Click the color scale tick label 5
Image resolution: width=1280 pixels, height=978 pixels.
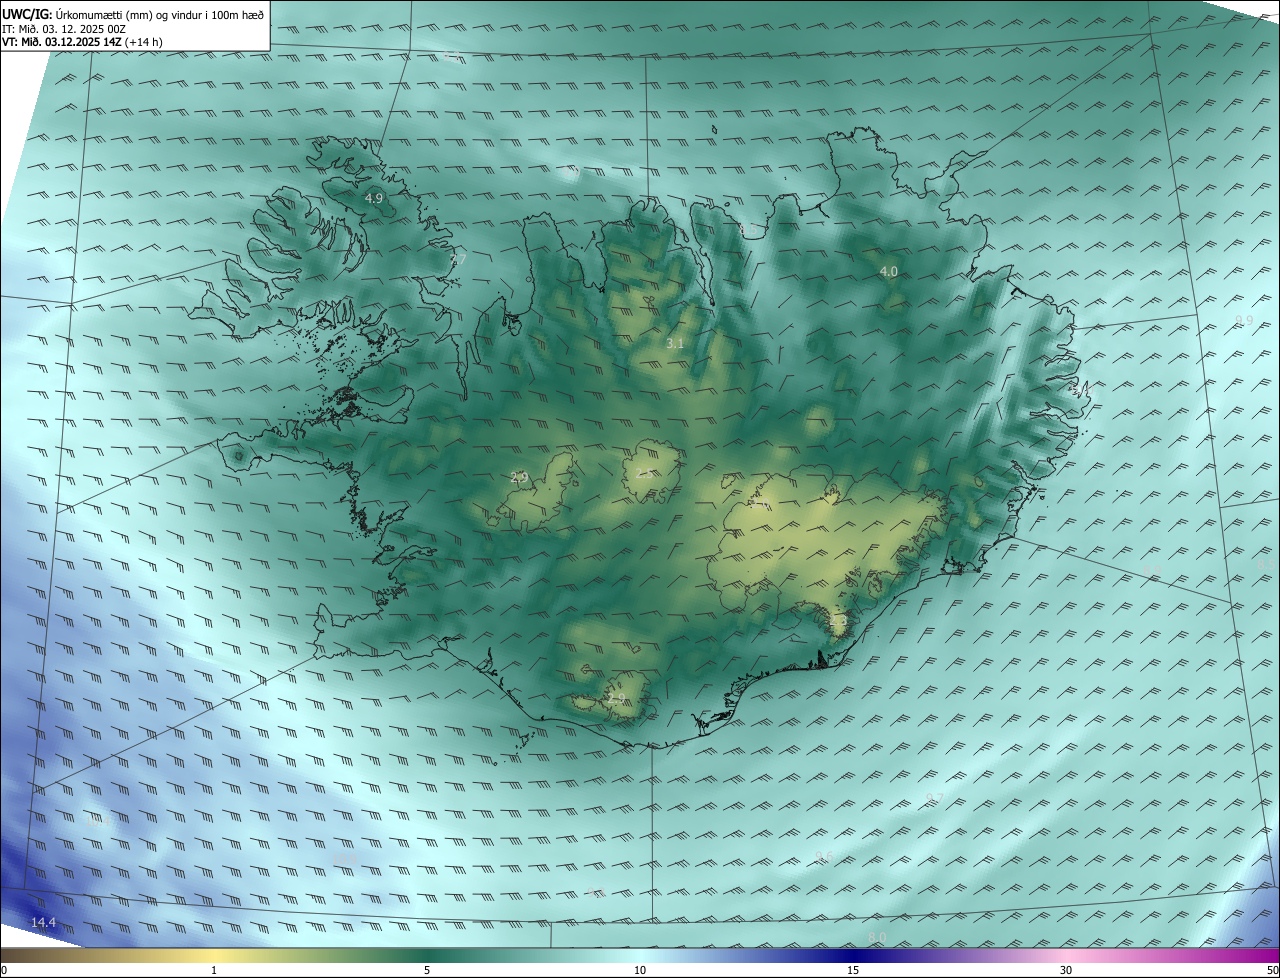click(x=427, y=970)
